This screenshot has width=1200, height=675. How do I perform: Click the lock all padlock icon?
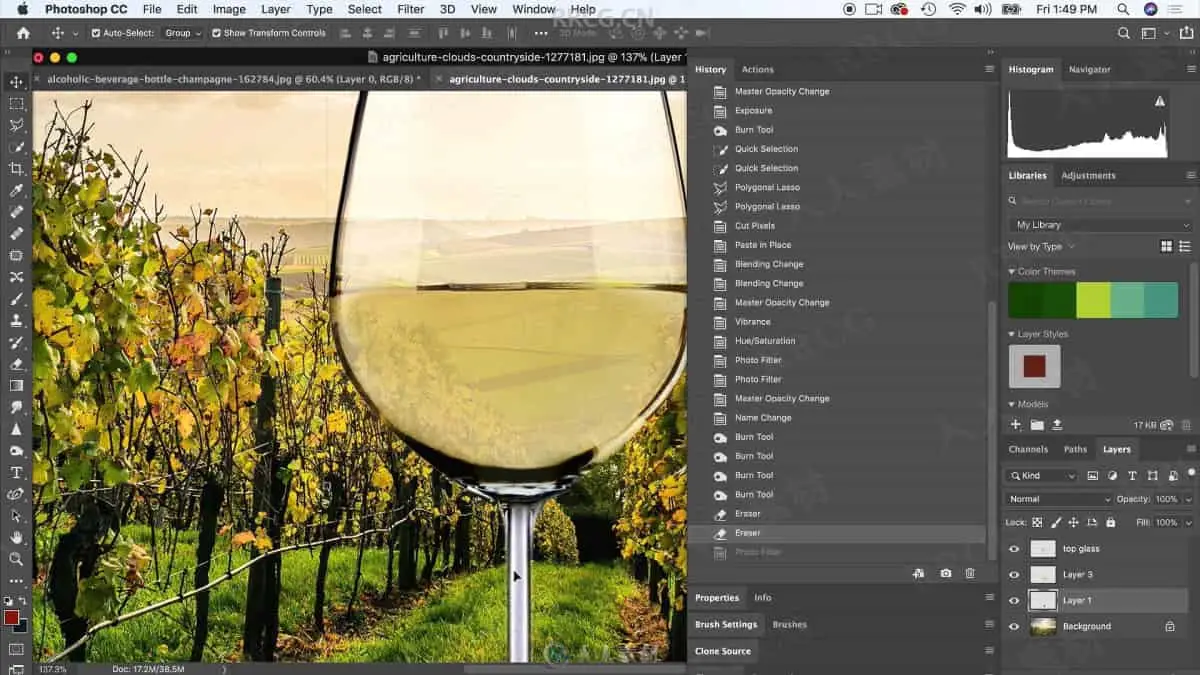click(x=1110, y=522)
